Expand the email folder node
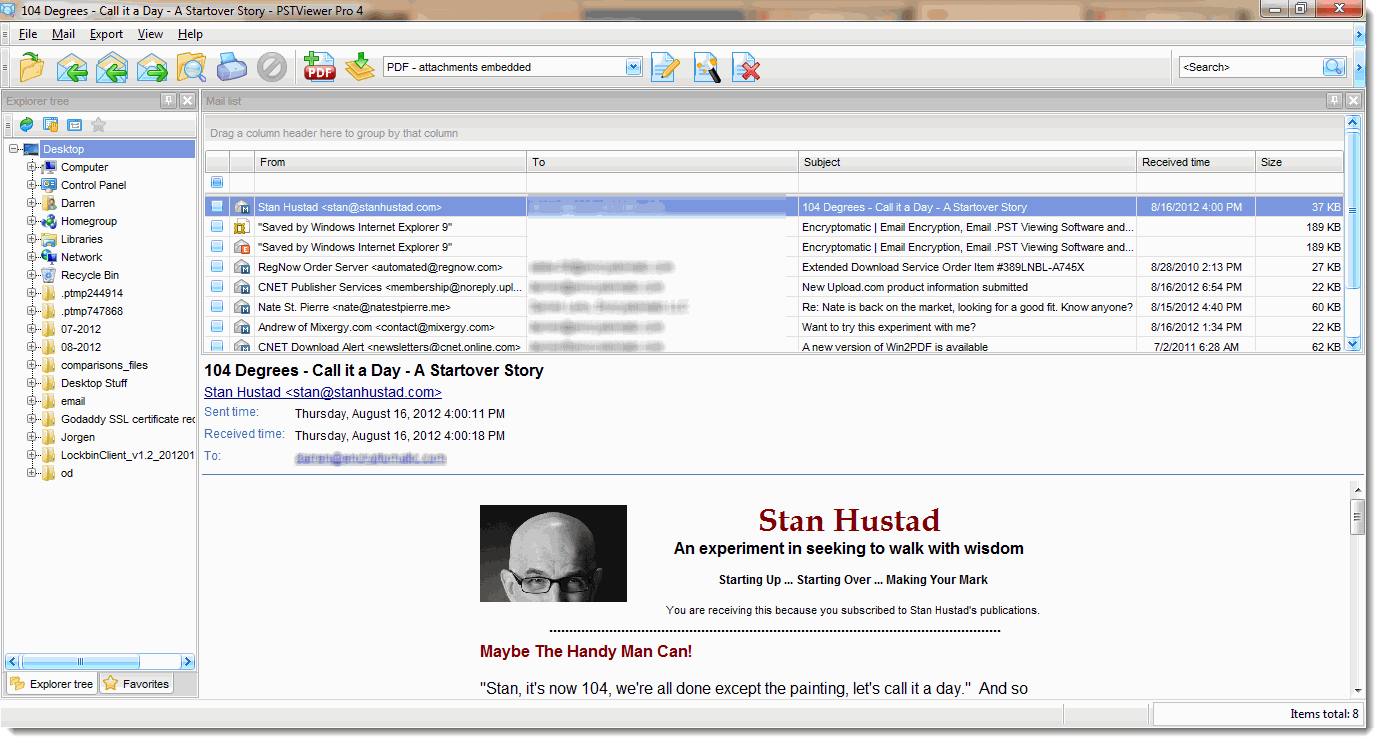 coord(31,401)
